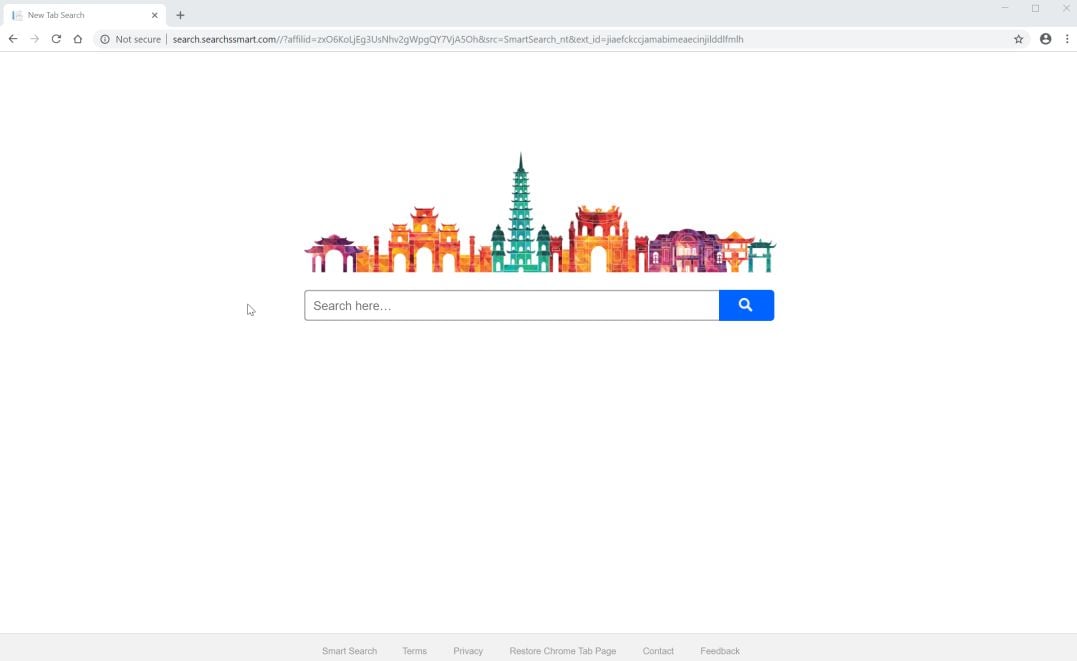Go back to the previous page

[13, 39]
